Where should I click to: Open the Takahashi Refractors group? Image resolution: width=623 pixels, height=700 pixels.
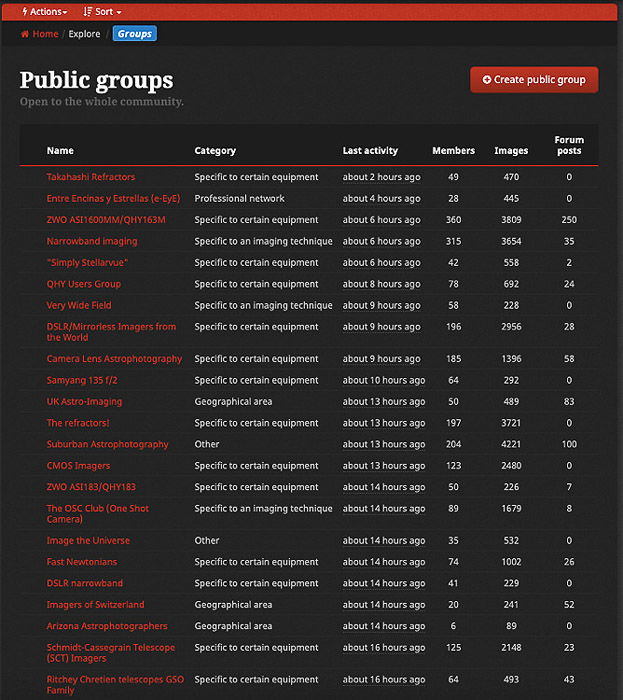(90, 177)
